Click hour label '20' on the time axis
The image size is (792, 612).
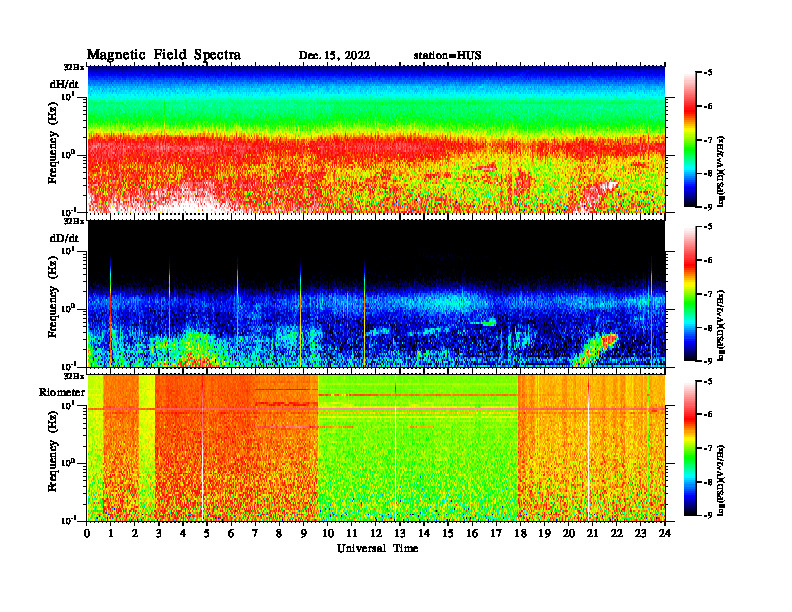pyautogui.click(x=568, y=534)
